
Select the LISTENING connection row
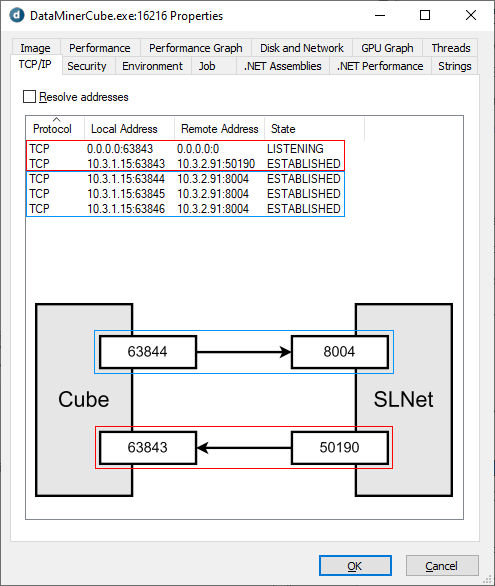coord(185,149)
